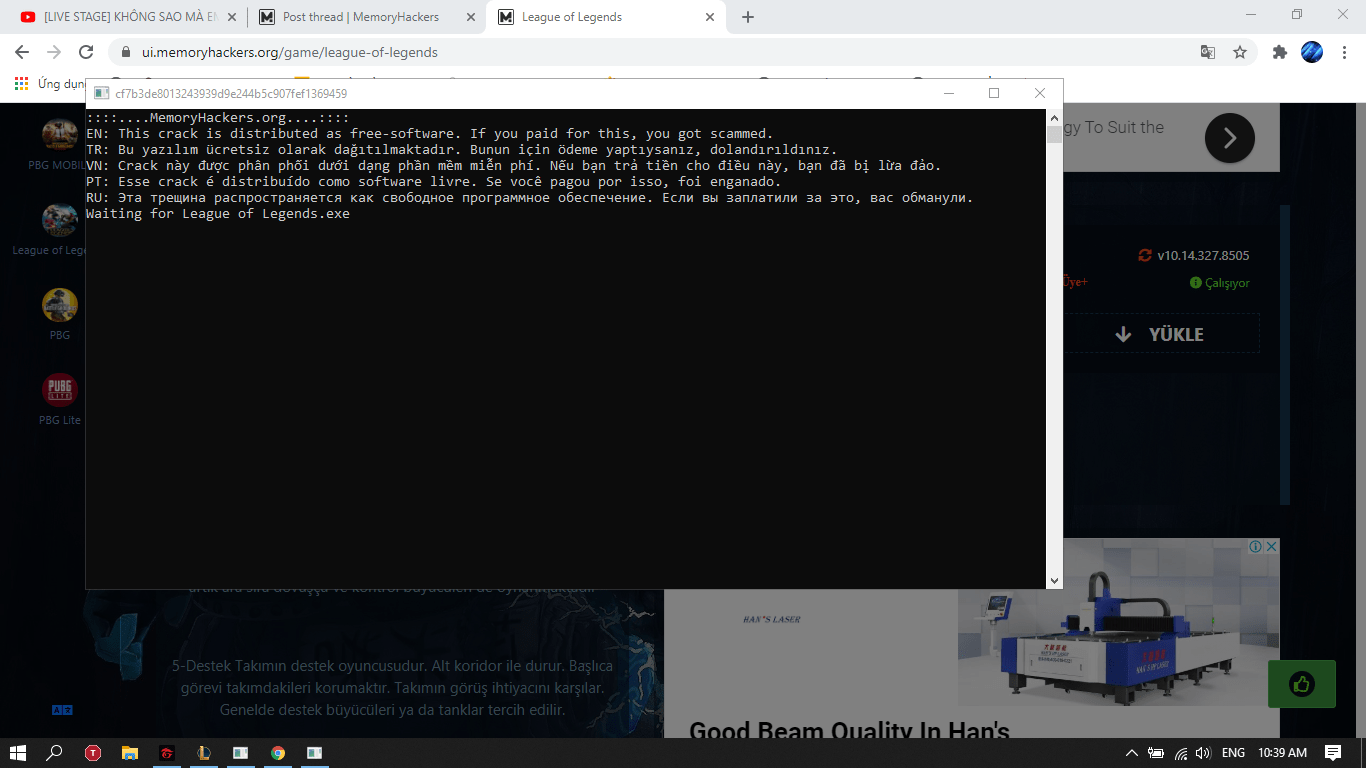Click the EN free-software warning line
The image size is (1366, 768).
430,133
